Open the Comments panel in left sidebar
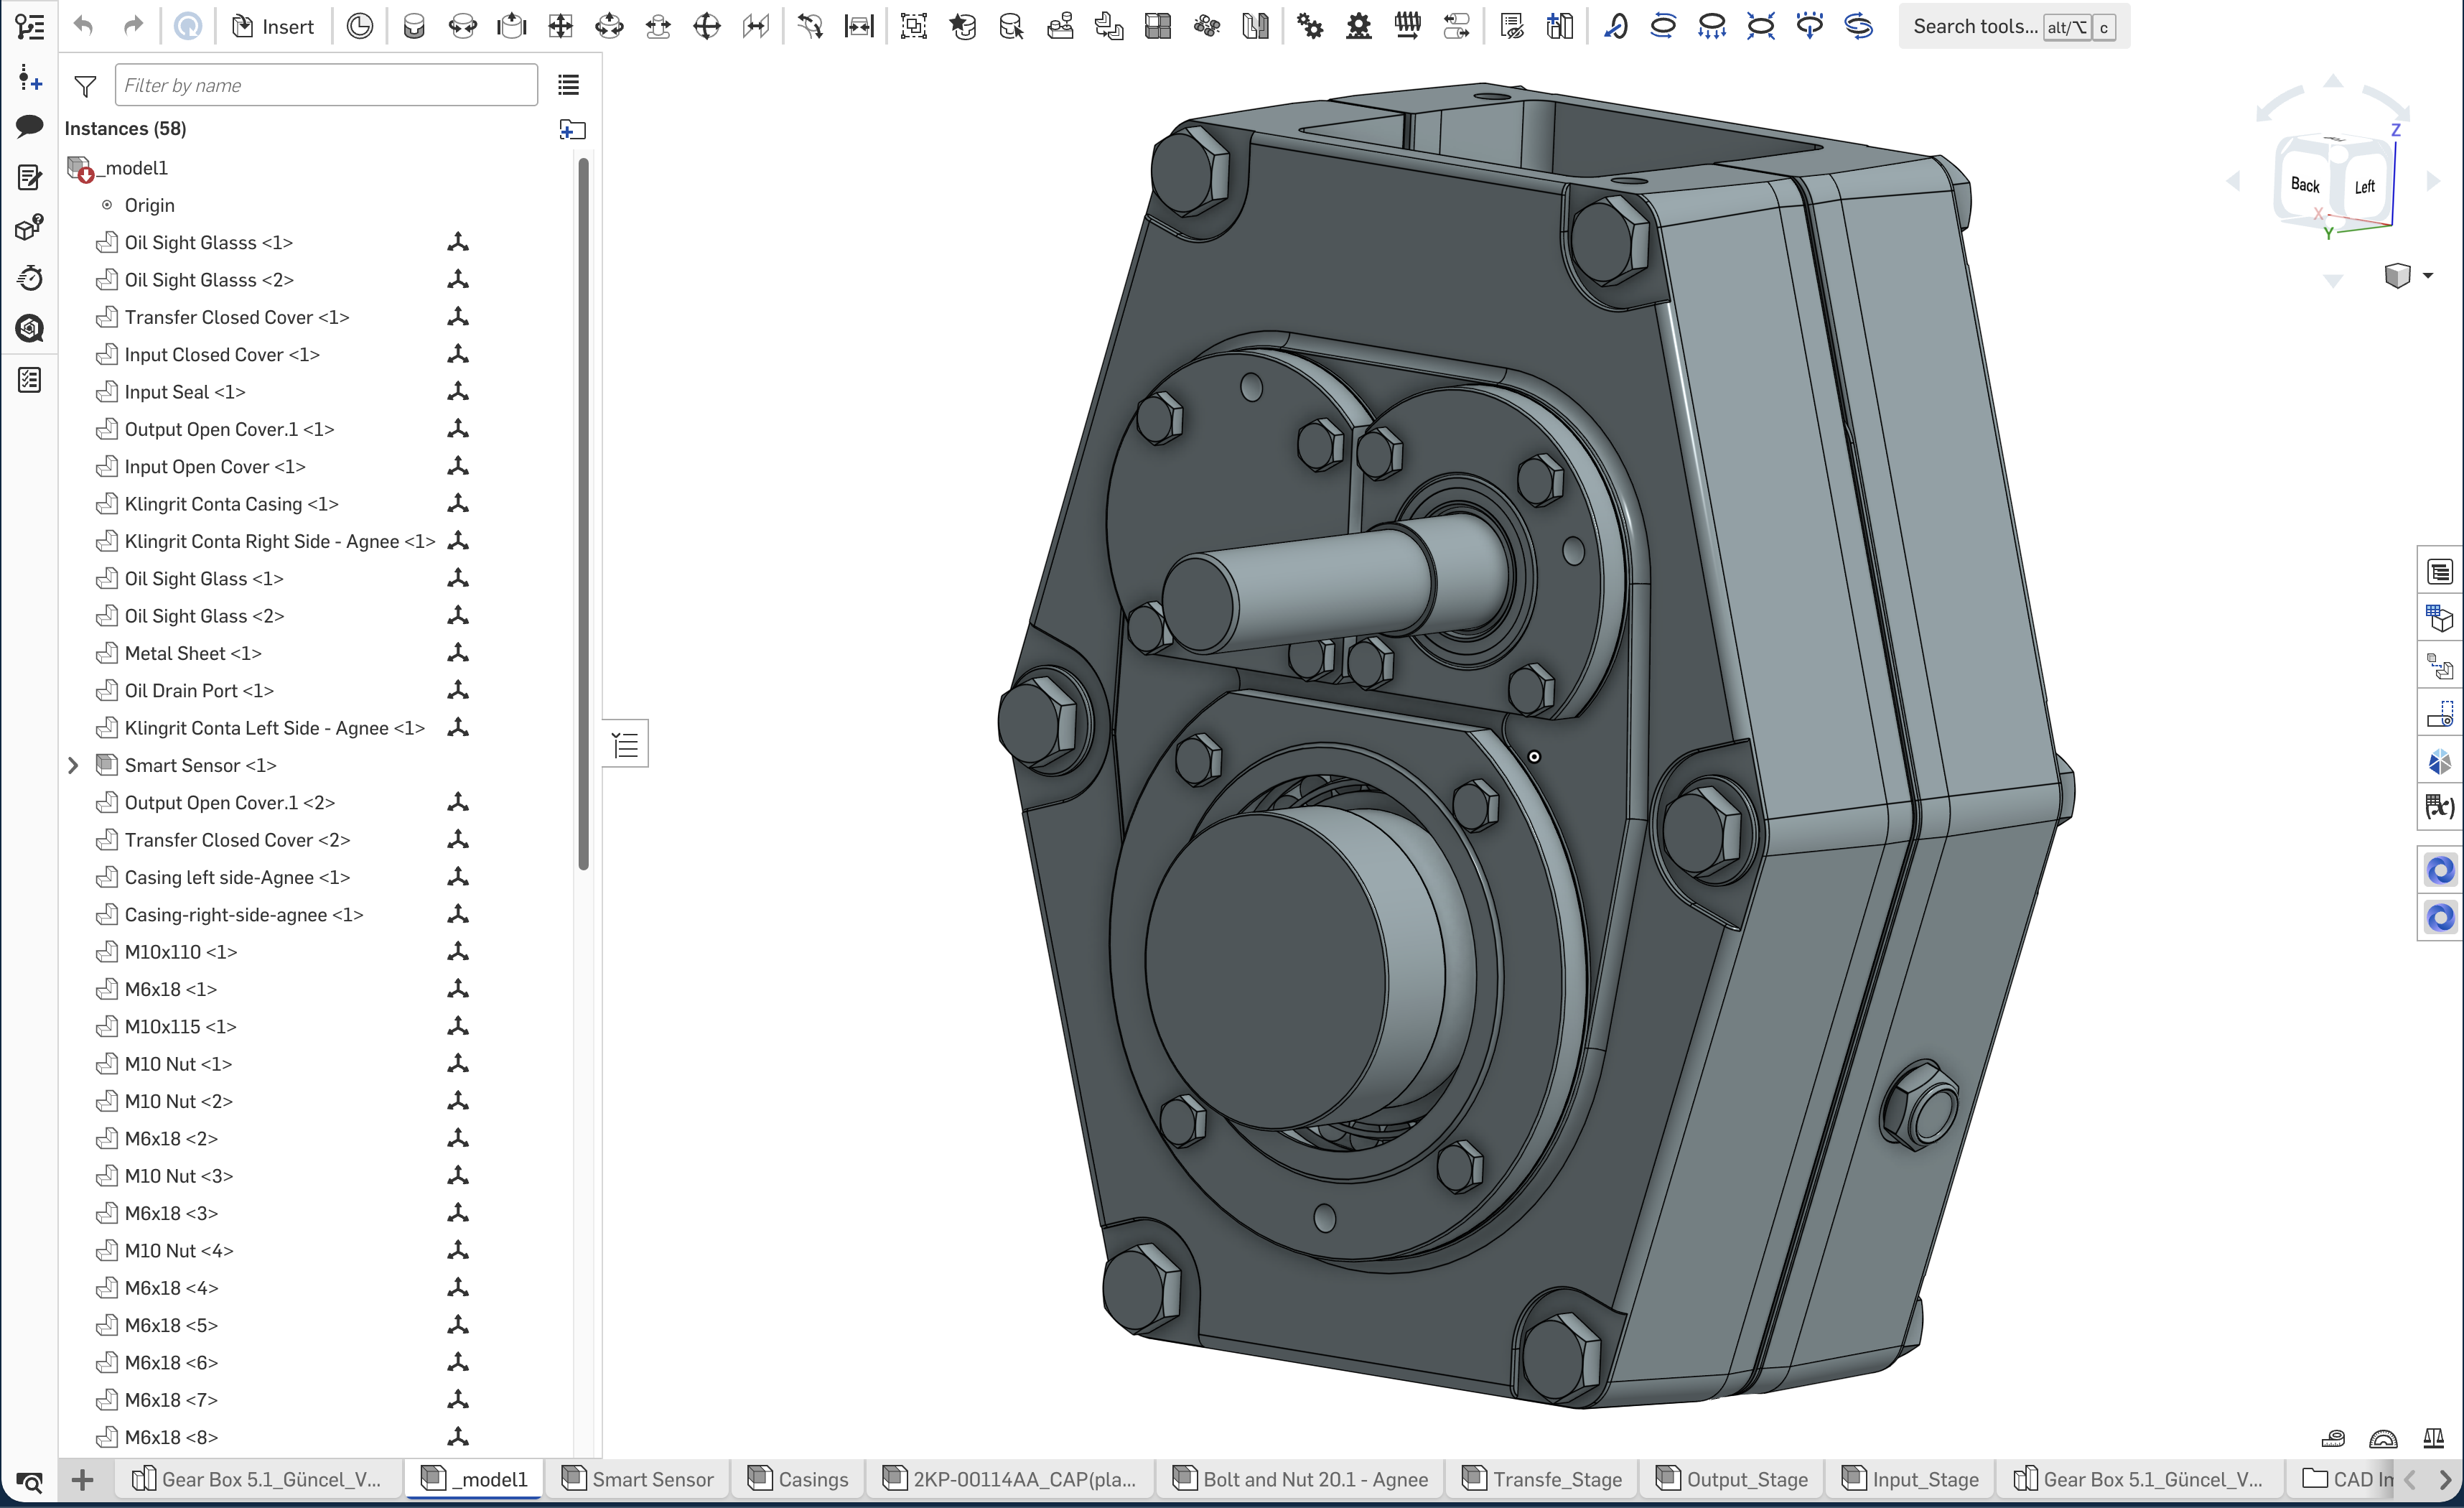This screenshot has height=1508, width=2464. 30,127
